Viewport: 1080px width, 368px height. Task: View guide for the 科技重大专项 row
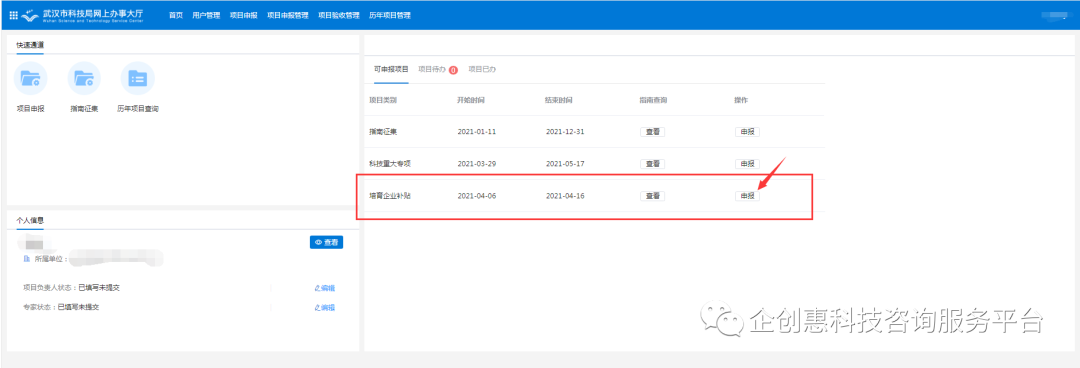652,164
